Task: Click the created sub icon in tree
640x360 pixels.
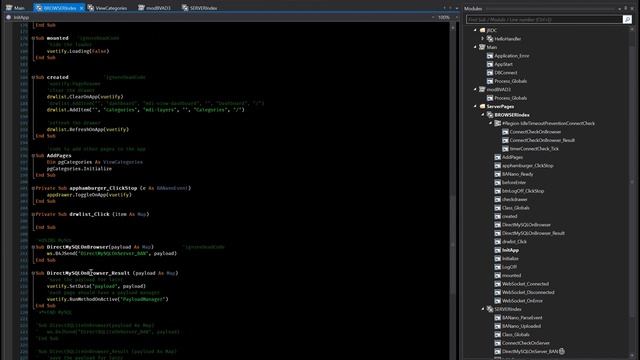Action: point(498,216)
